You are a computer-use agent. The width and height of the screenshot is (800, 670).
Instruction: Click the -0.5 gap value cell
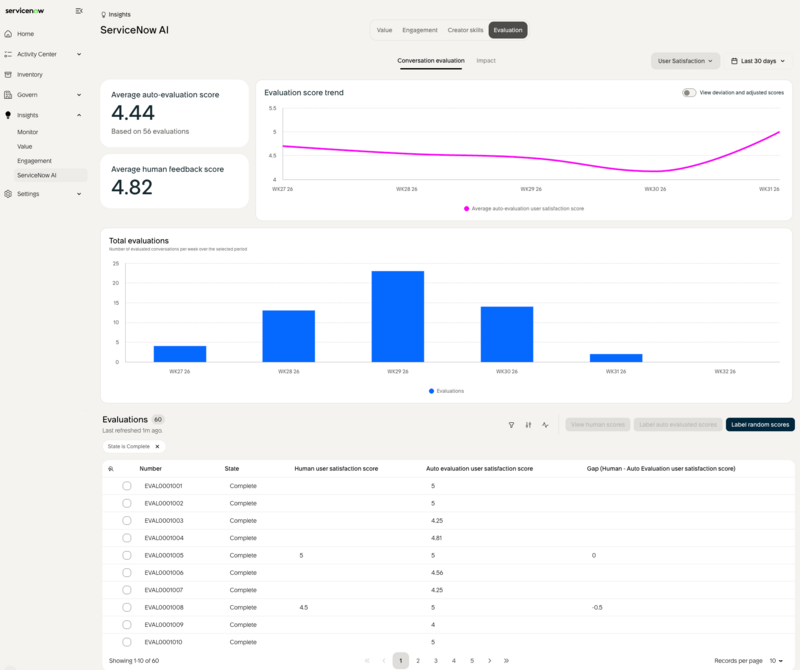tap(597, 607)
